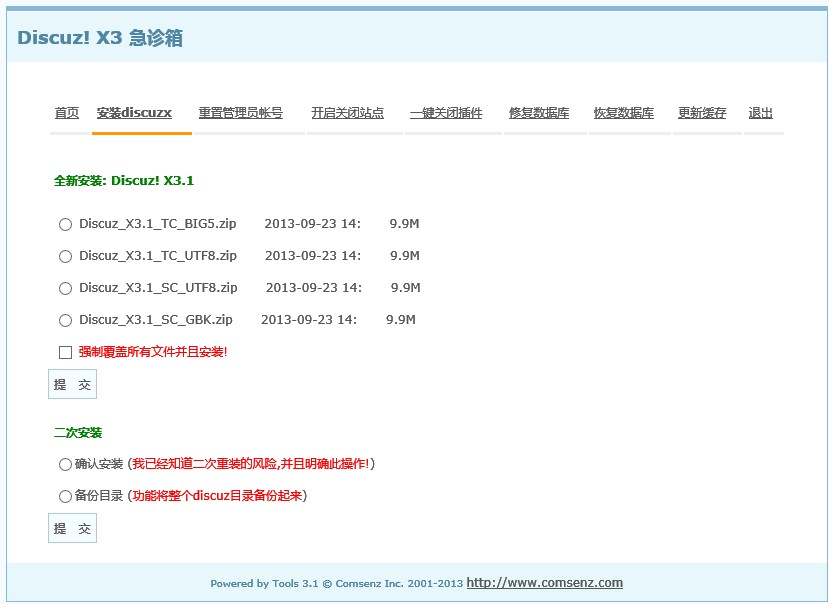Screen dimensions: 829x604
Task: Open the 恢复数据库 tab
Action: (624, 113)
